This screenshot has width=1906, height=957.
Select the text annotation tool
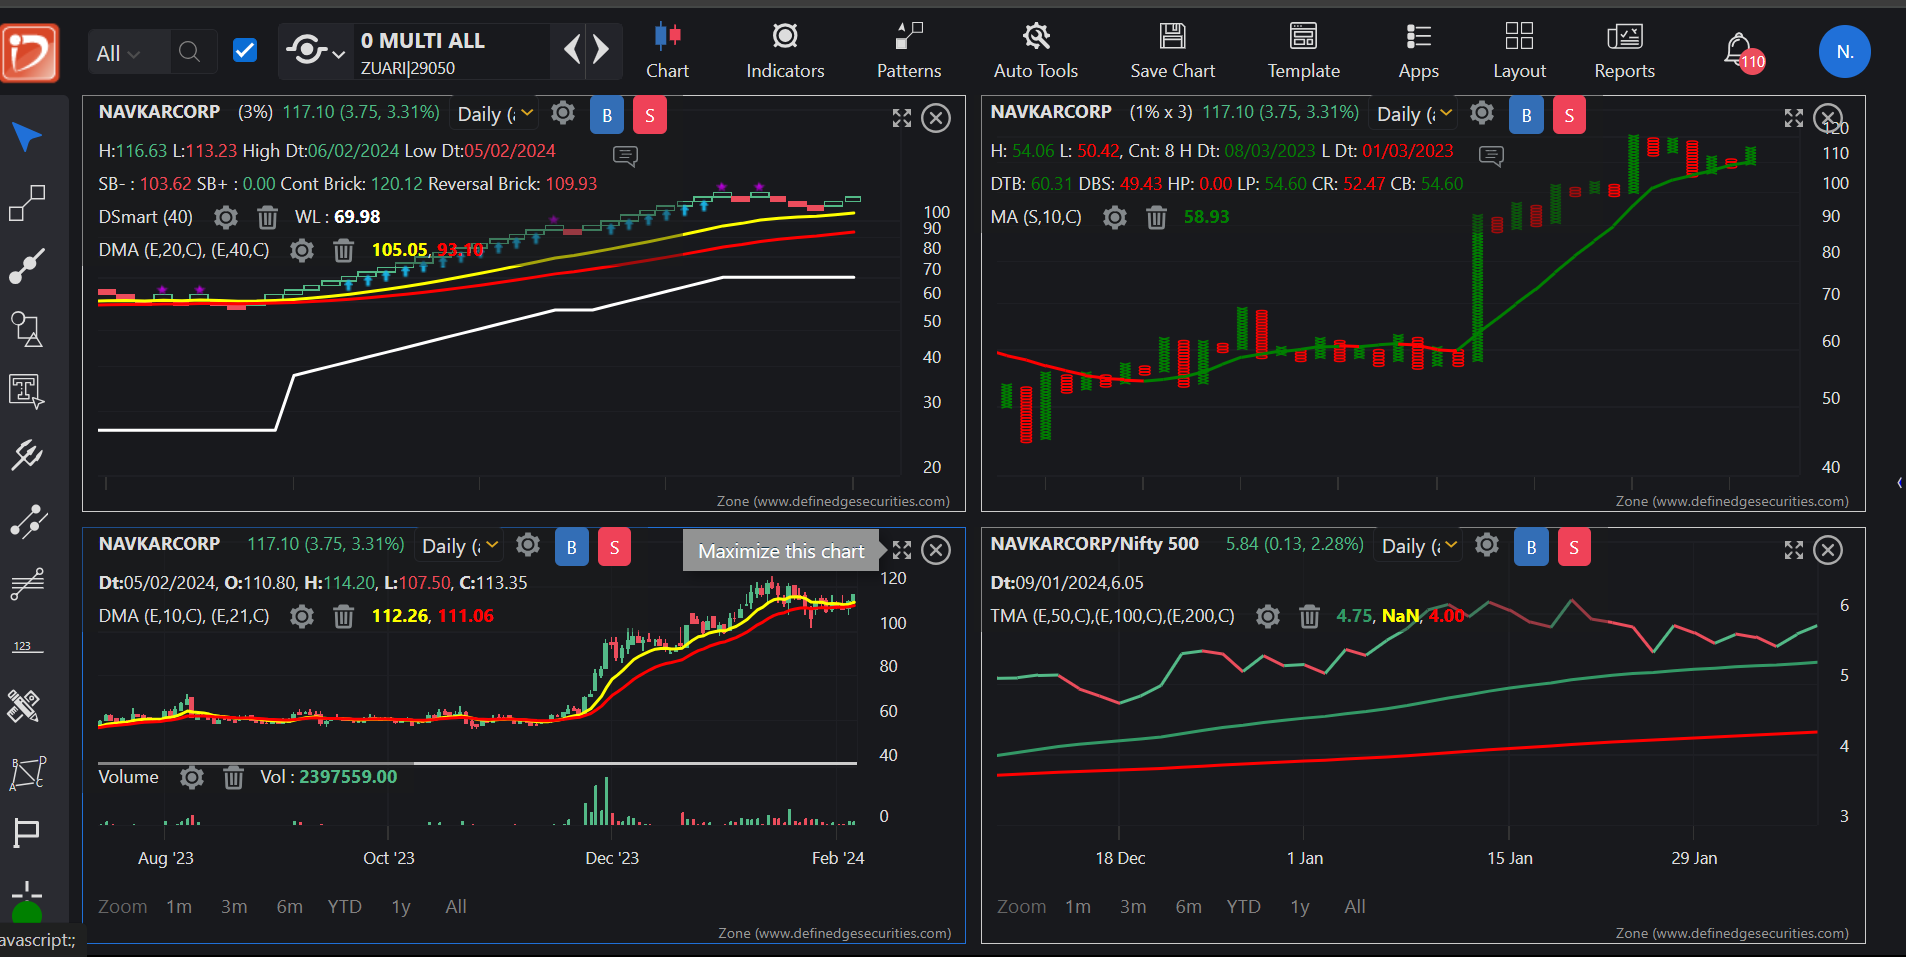[x=27, y=391]
